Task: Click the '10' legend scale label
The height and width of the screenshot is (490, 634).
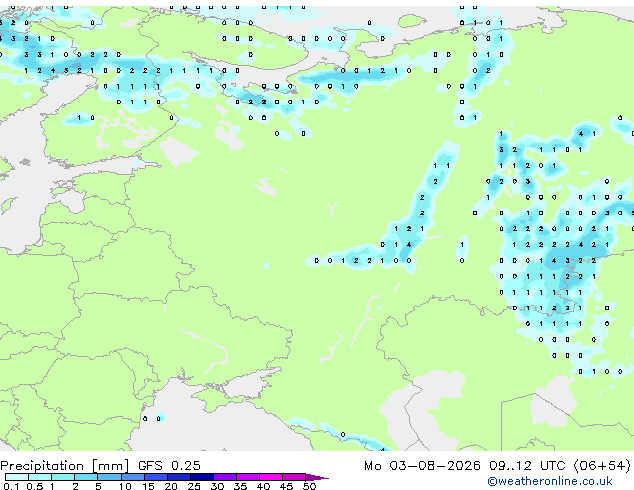Action: click(125, 486)
